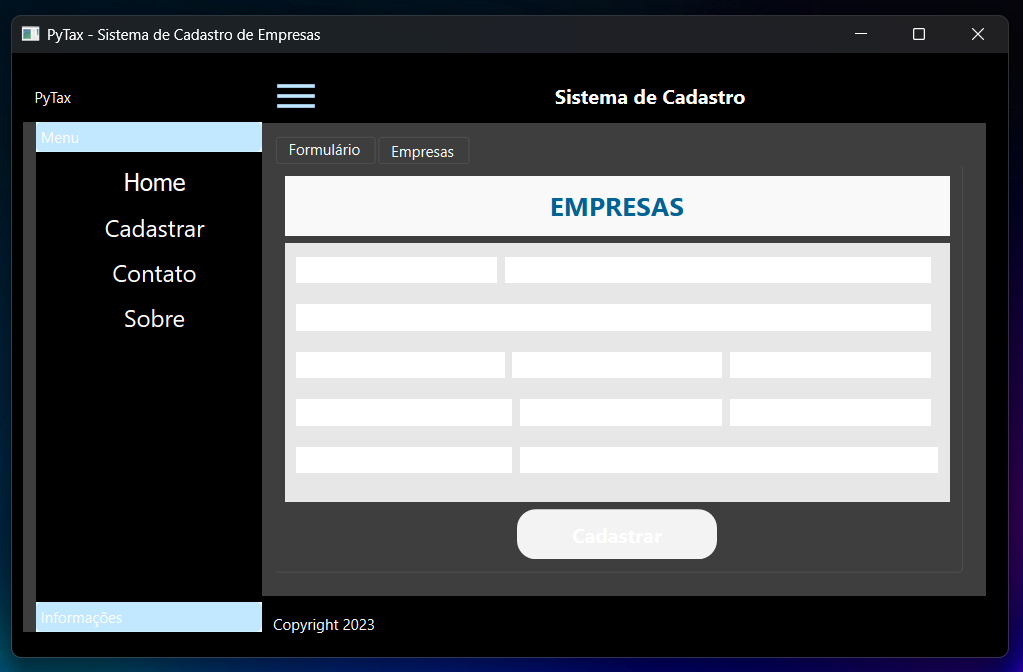Focus the wide right field in the last form row
This screenshot has height=672, width=1023.
tap(728, 460)
